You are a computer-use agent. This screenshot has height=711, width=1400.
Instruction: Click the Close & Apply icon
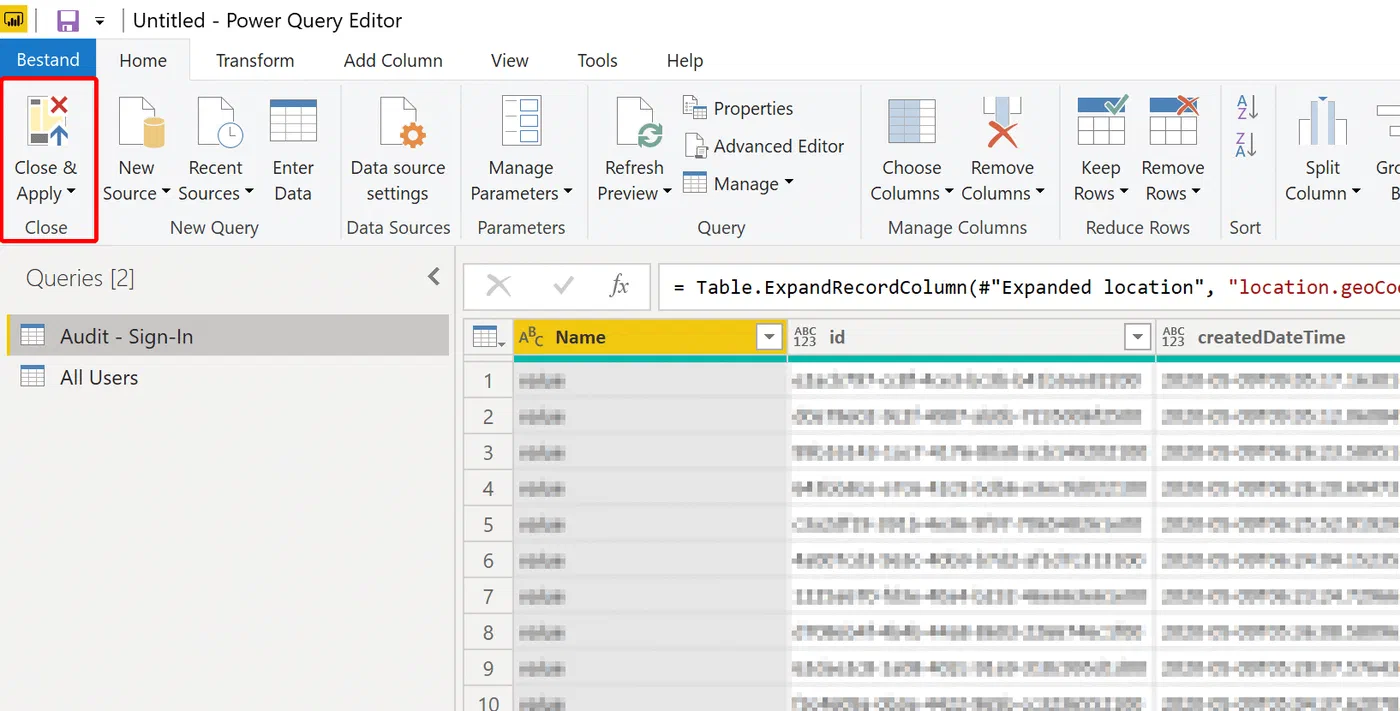coord(47,122)
